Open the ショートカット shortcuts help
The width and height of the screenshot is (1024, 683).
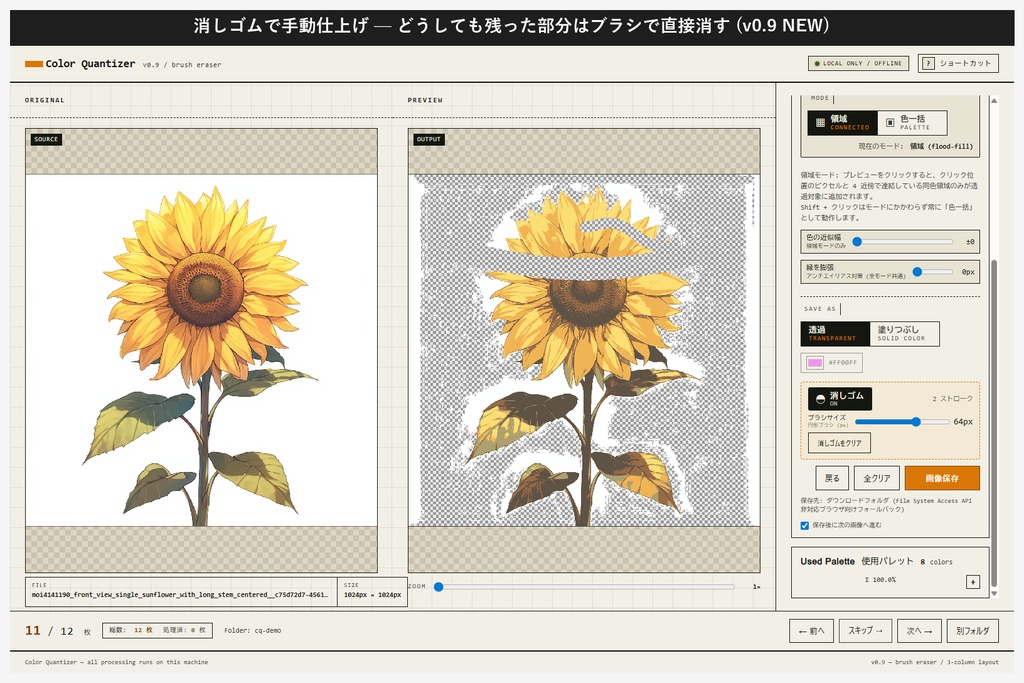[959, 63]
